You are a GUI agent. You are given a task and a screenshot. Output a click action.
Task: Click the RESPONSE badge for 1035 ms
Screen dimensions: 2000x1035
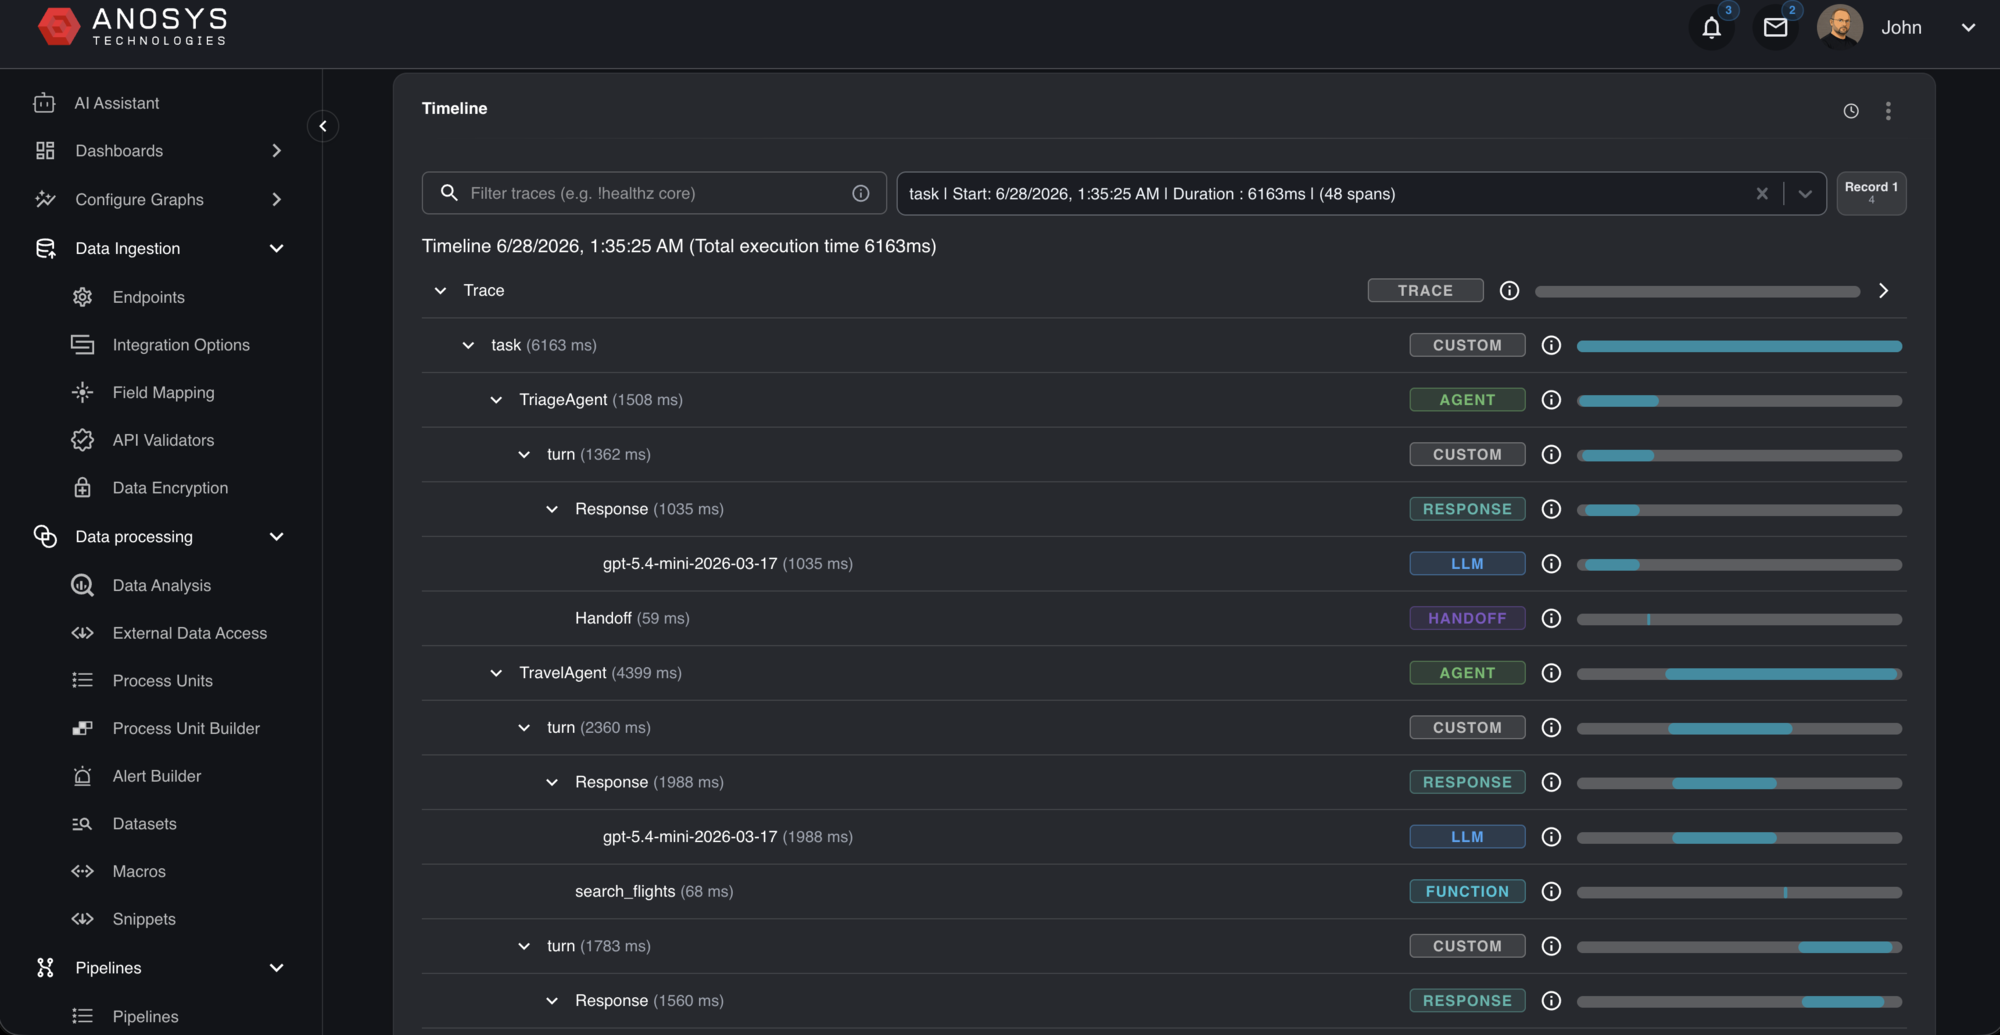pos(1467,509)
